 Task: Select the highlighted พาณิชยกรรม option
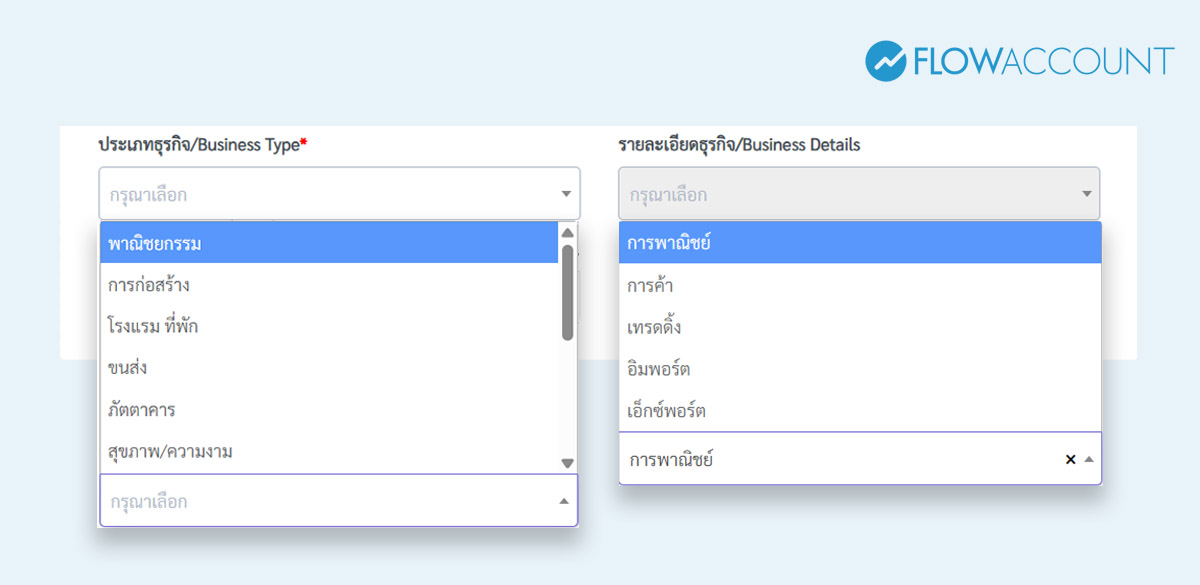300,242
